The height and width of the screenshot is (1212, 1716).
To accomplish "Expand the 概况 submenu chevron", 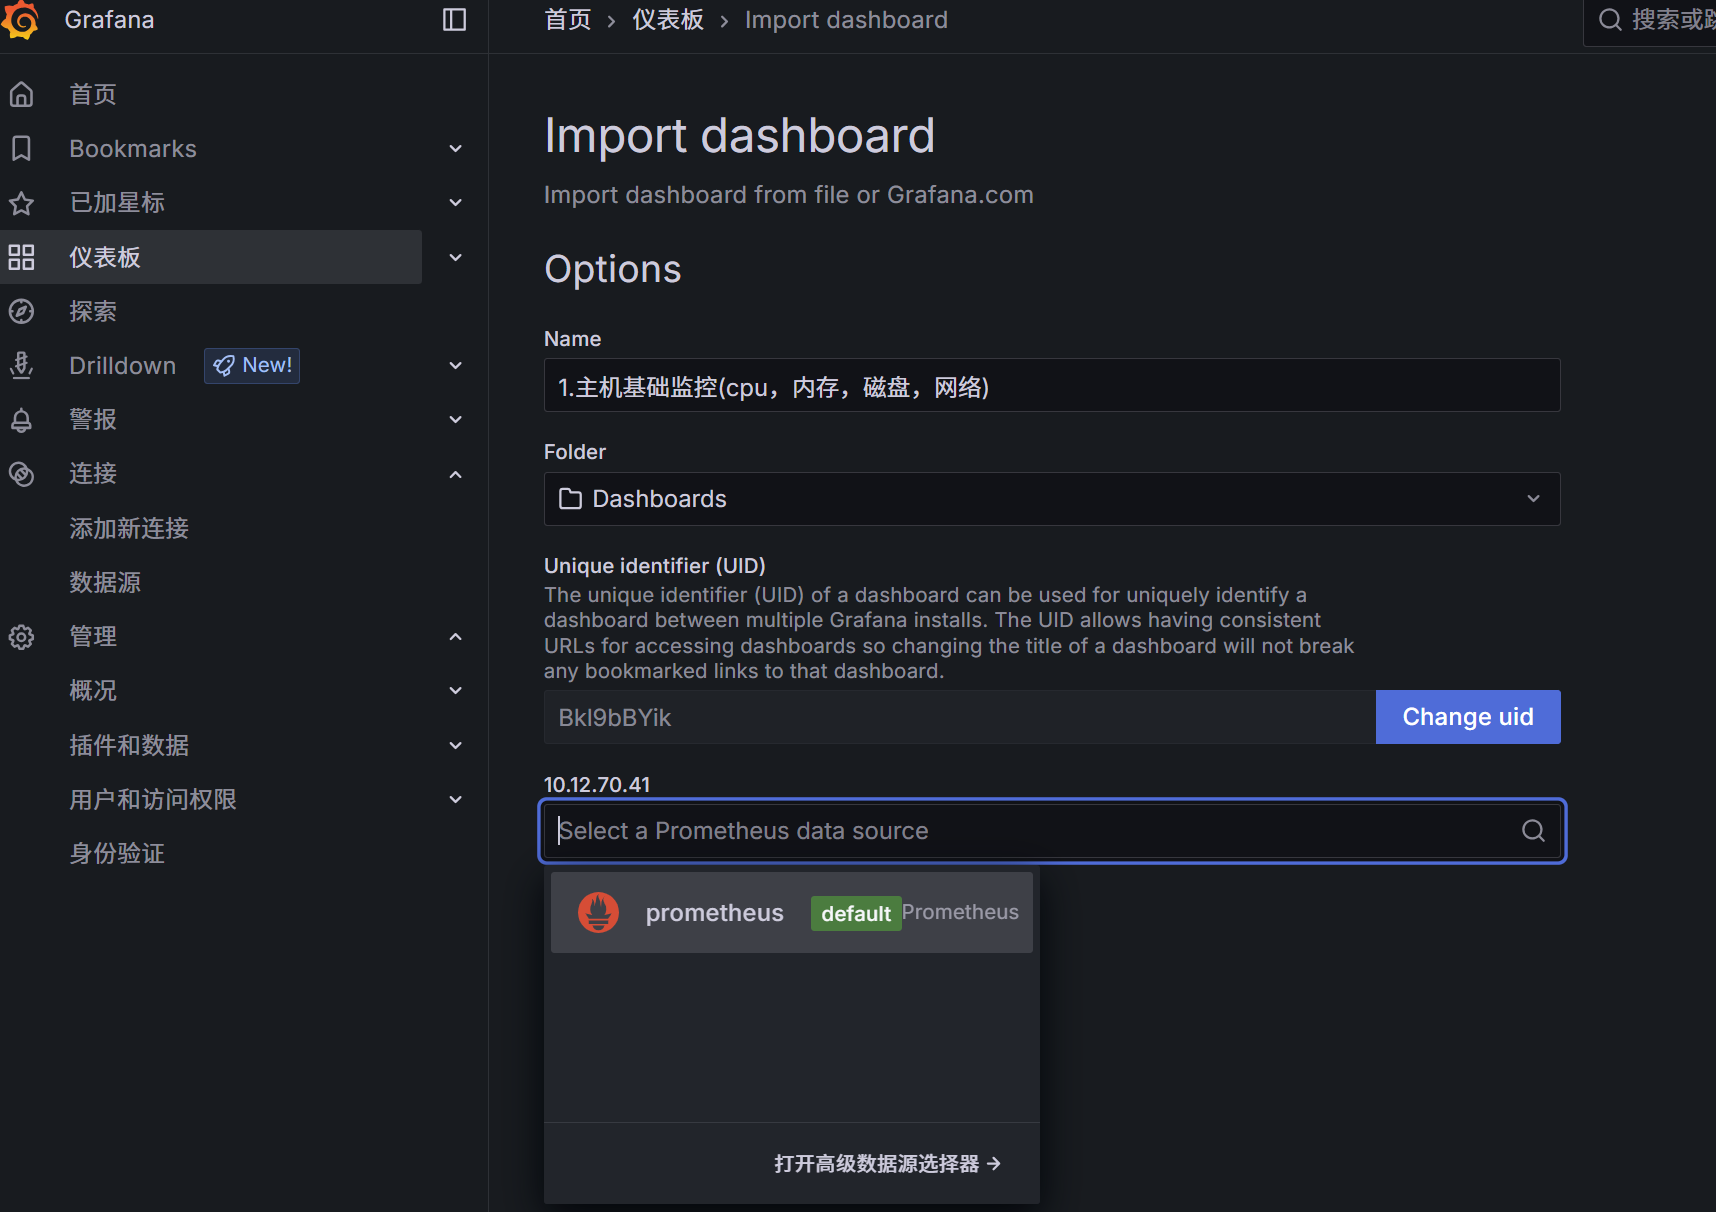I will (455, 691).
